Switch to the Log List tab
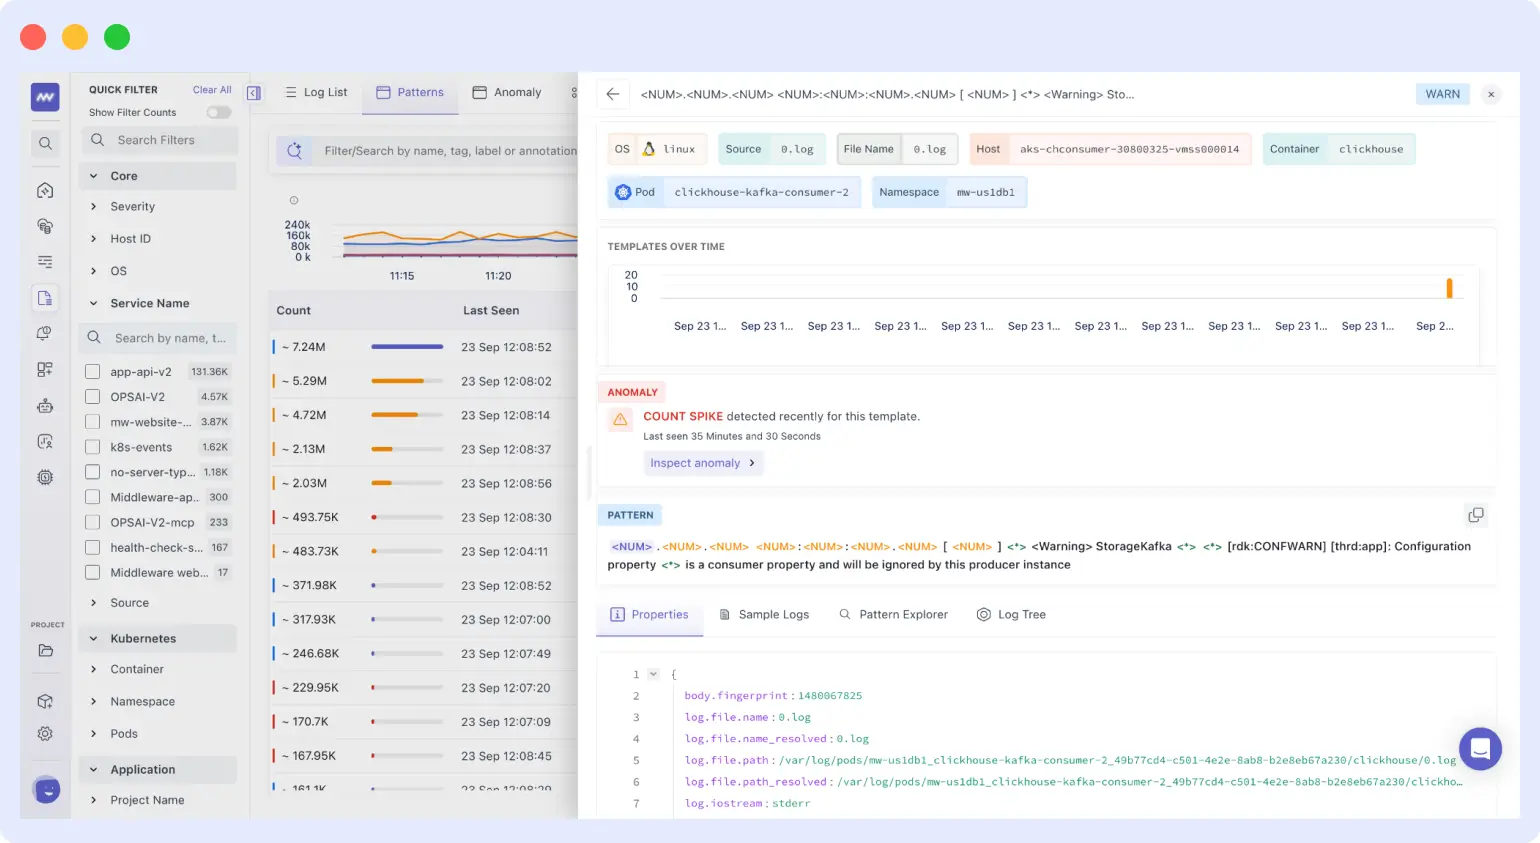The width and height of the screenshot is (1540, 843). click(316, 92)
